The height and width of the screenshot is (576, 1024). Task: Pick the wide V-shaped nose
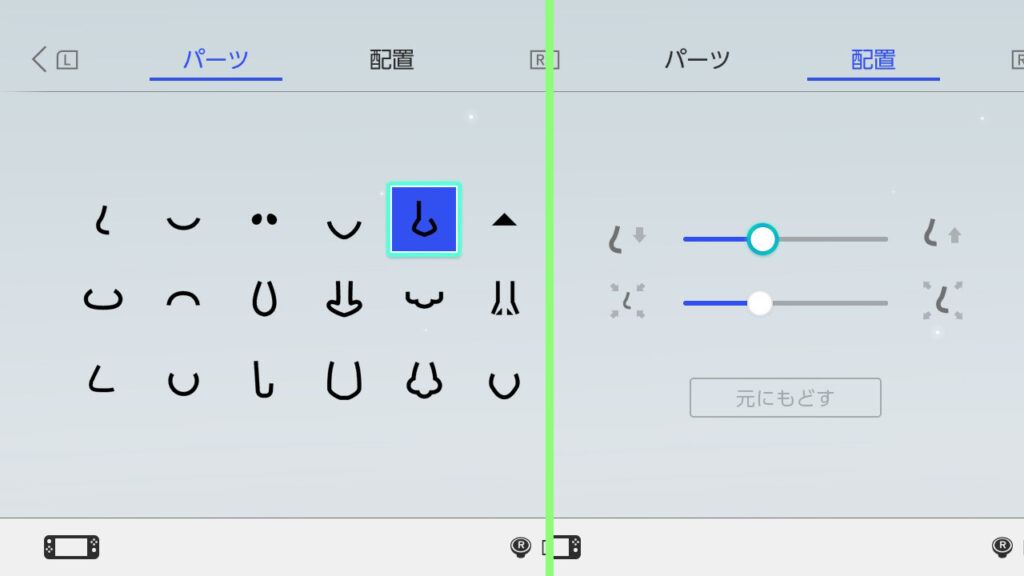(x=344, y=228)
